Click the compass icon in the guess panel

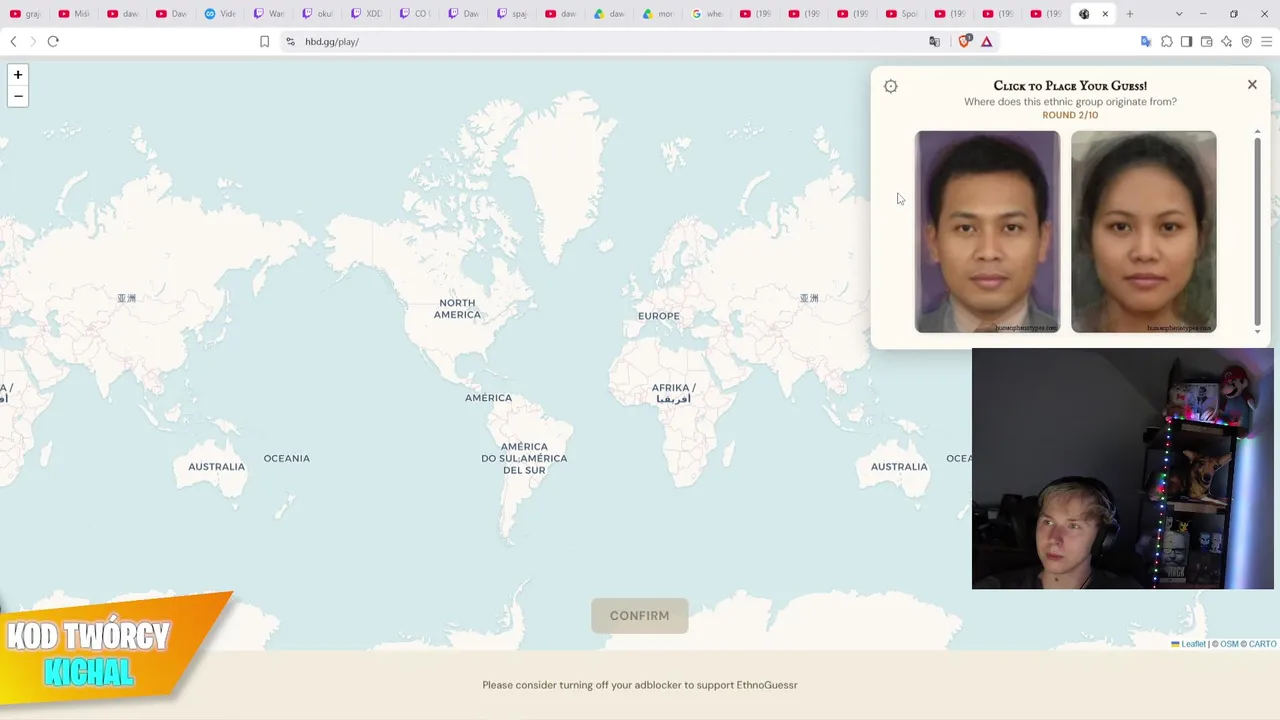[x=891, y=86]
